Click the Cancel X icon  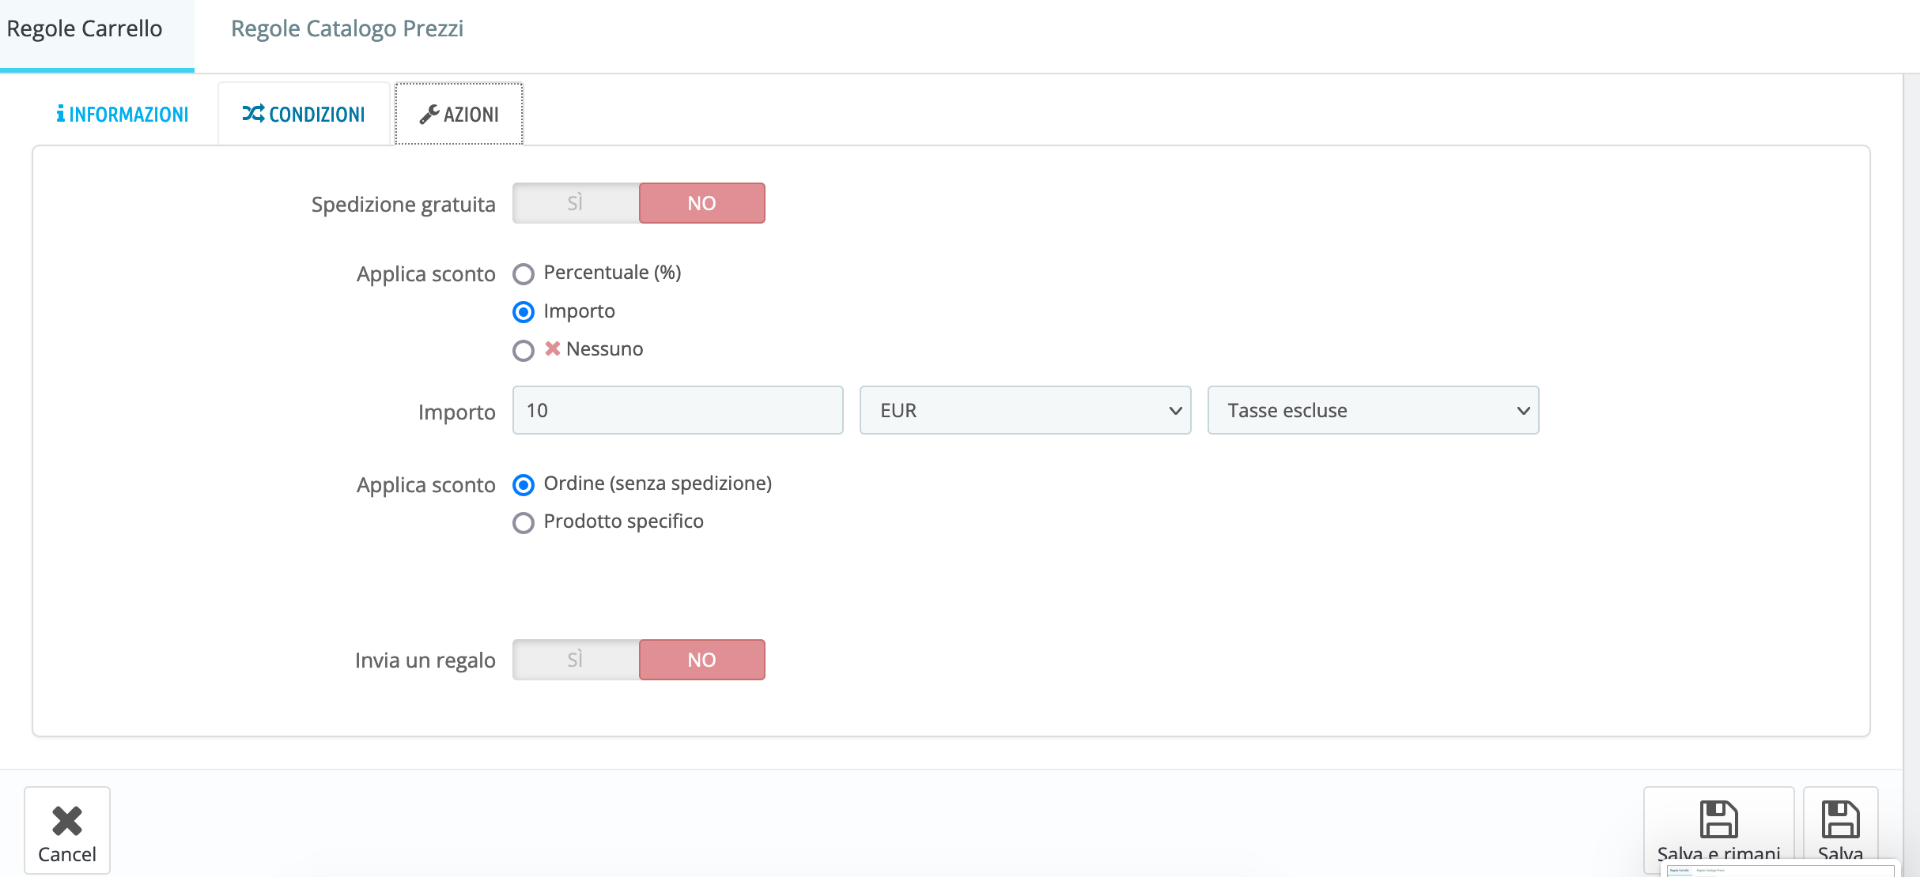67,821
